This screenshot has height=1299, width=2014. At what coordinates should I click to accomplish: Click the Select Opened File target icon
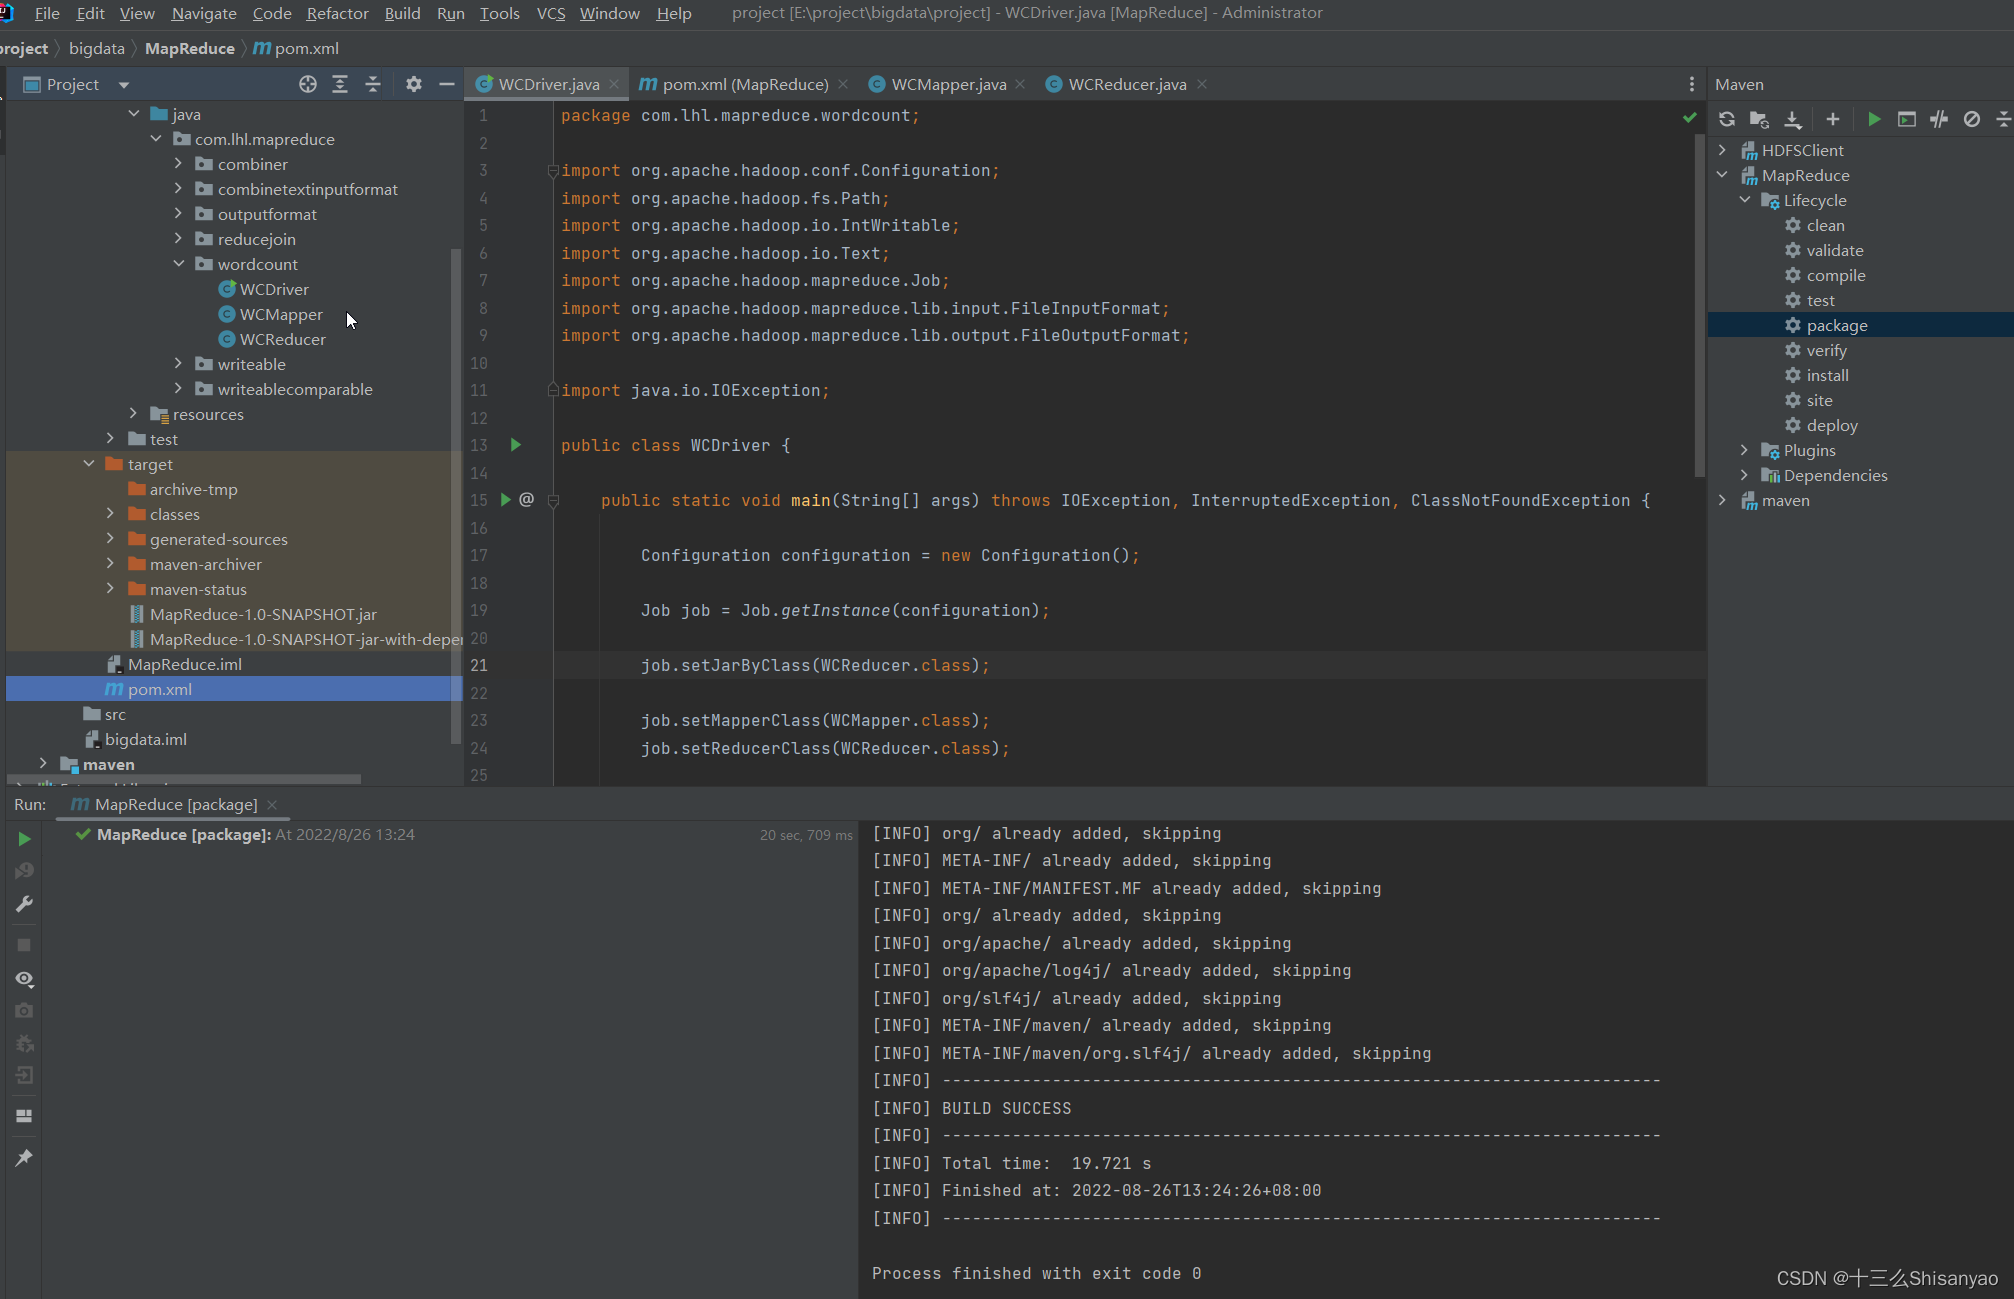(x=308, y=84)
